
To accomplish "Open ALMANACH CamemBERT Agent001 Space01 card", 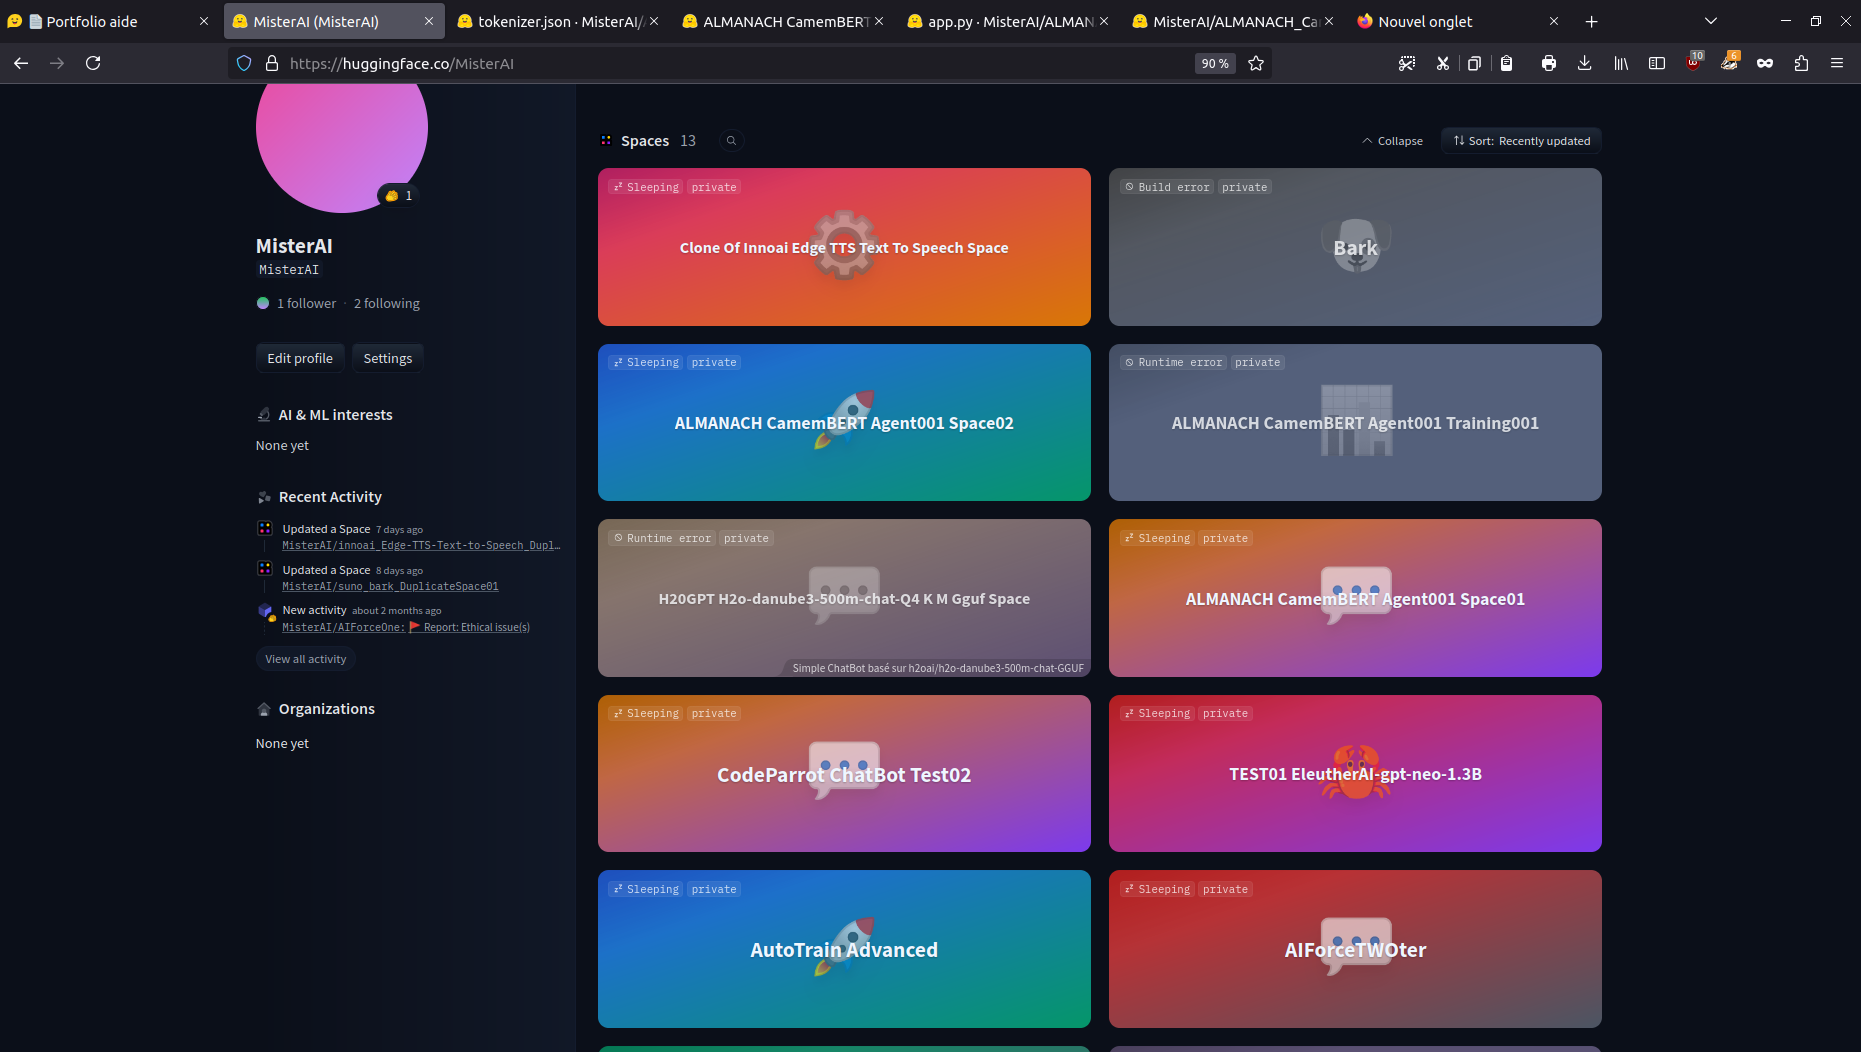I will pos(1355,598).
